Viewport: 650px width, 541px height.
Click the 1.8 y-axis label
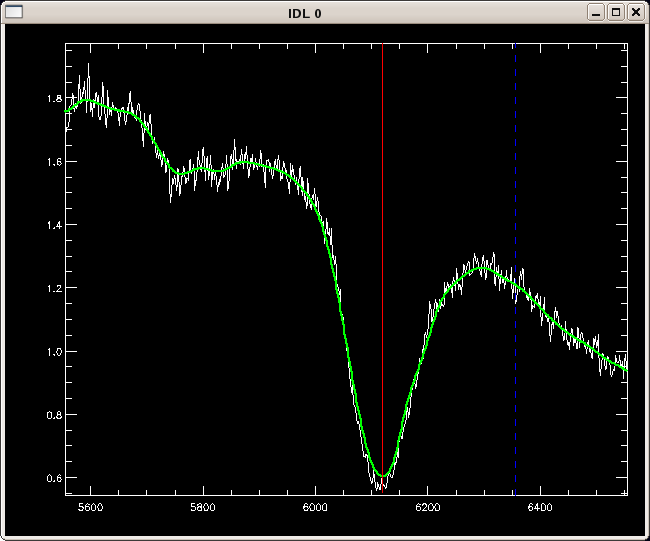[x=54, y=99]
